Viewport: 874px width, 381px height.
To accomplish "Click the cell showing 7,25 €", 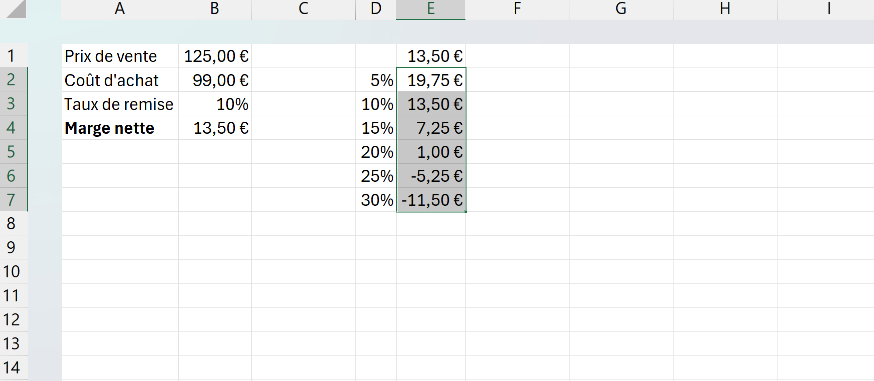I will point(431,128).
